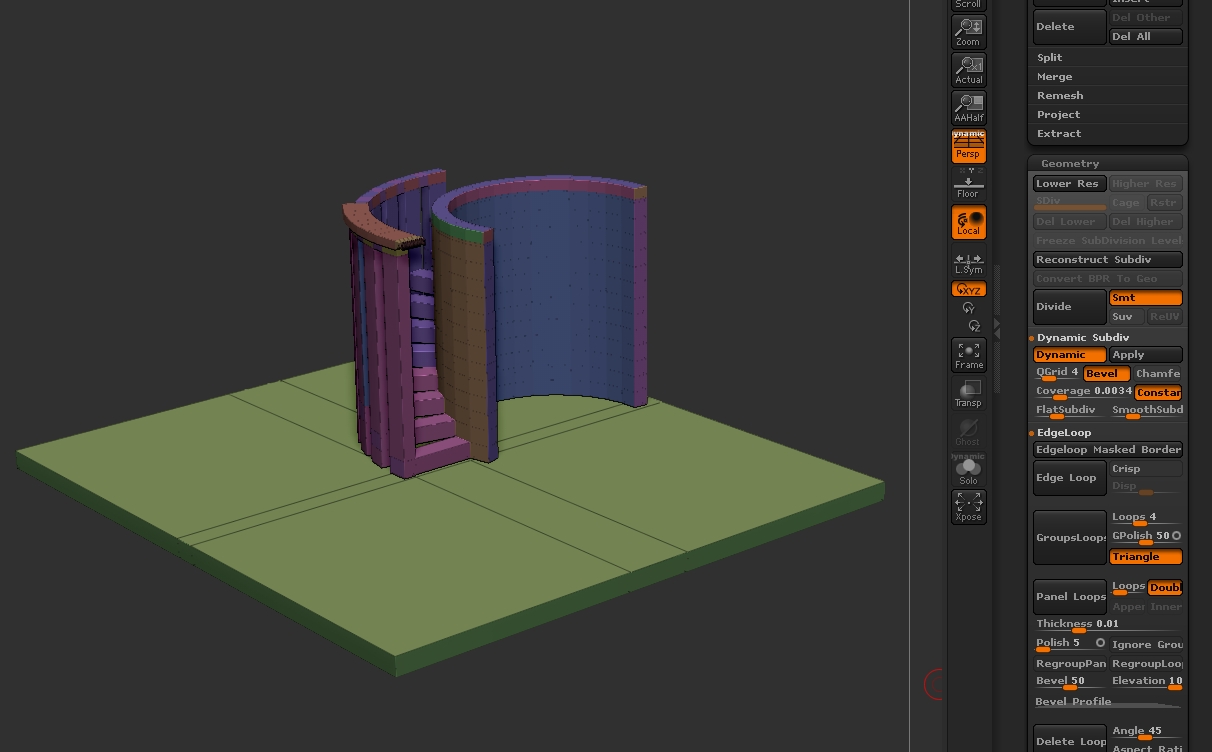1212x752 pixels.
Task: Open the Remesh menu item
Action: 1060,96
